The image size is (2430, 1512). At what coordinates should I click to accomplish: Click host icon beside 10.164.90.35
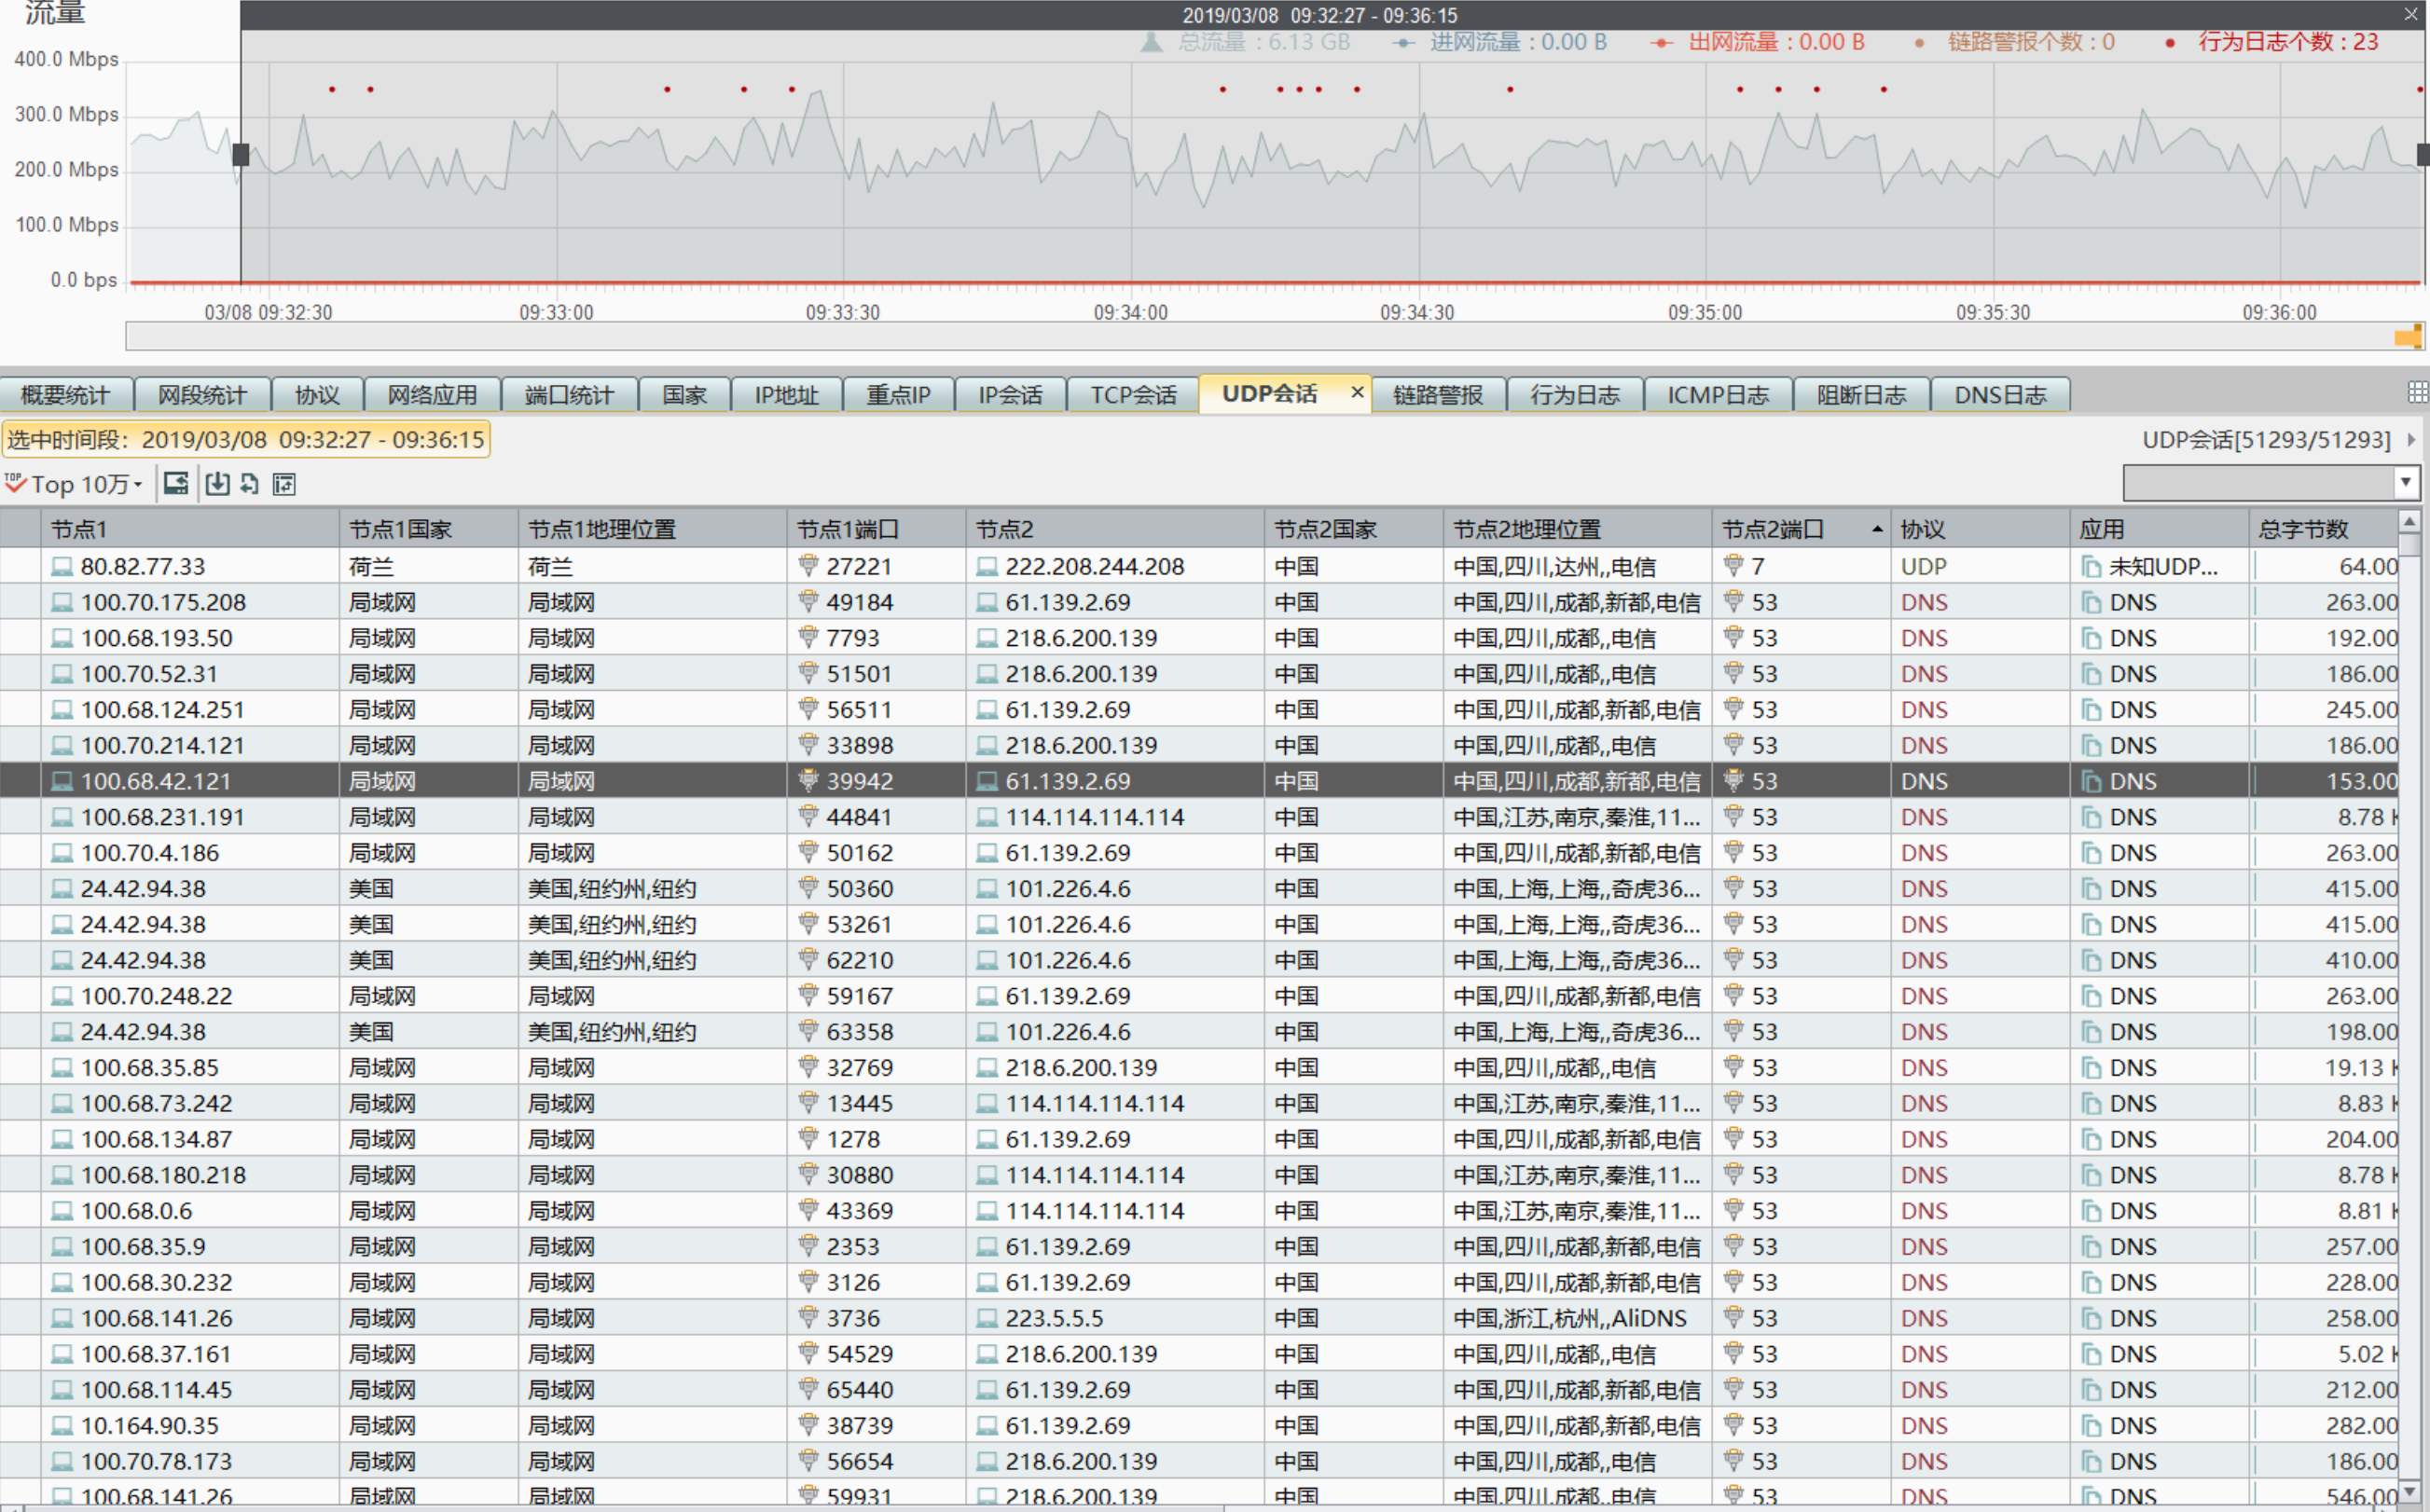(62, 1425)
